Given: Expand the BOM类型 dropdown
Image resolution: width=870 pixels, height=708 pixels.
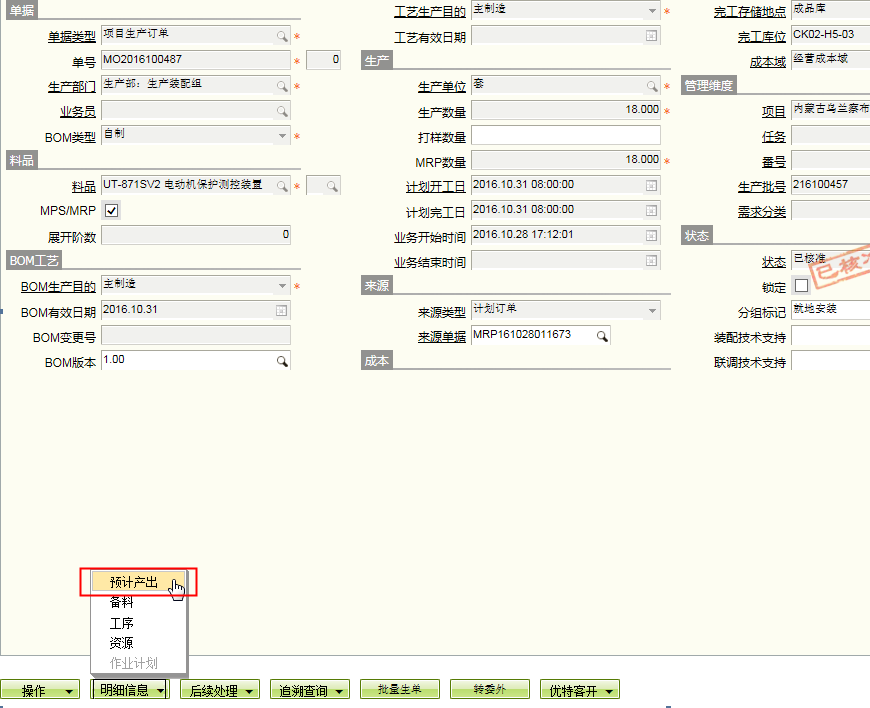Looking at the screenshot, I should 282,135.
